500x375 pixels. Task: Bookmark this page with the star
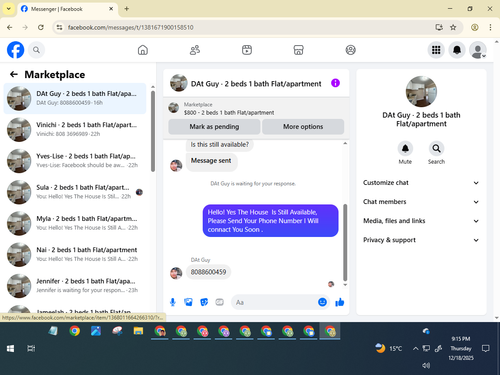tap(453, 27)
